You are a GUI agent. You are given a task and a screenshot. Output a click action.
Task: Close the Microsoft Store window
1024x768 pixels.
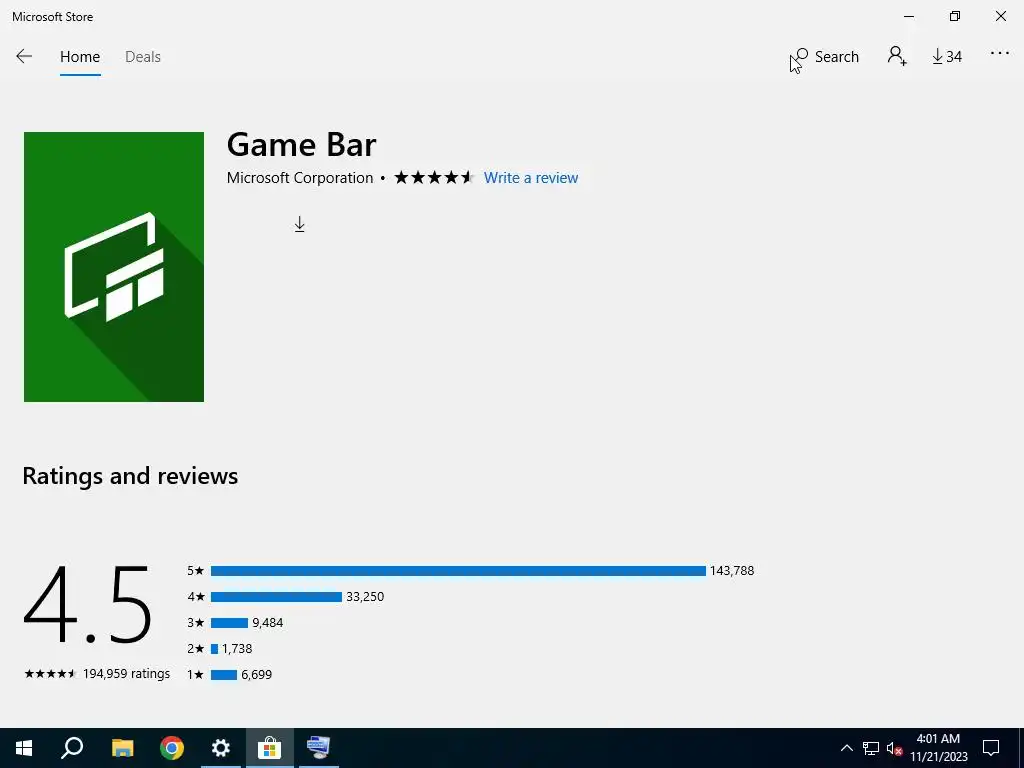click(x=1000, y=16)
